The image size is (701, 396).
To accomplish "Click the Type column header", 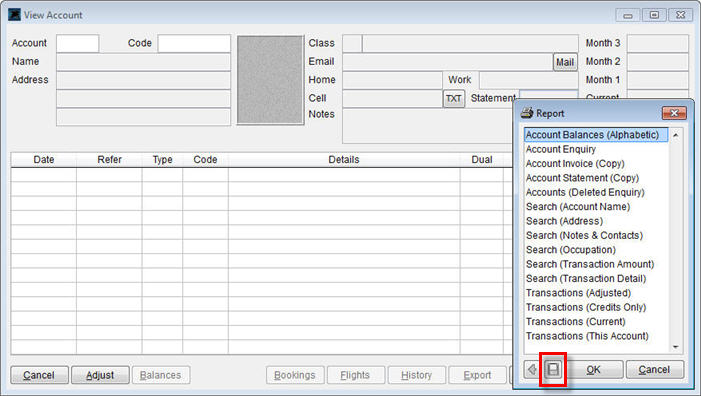I will point(162,160).
